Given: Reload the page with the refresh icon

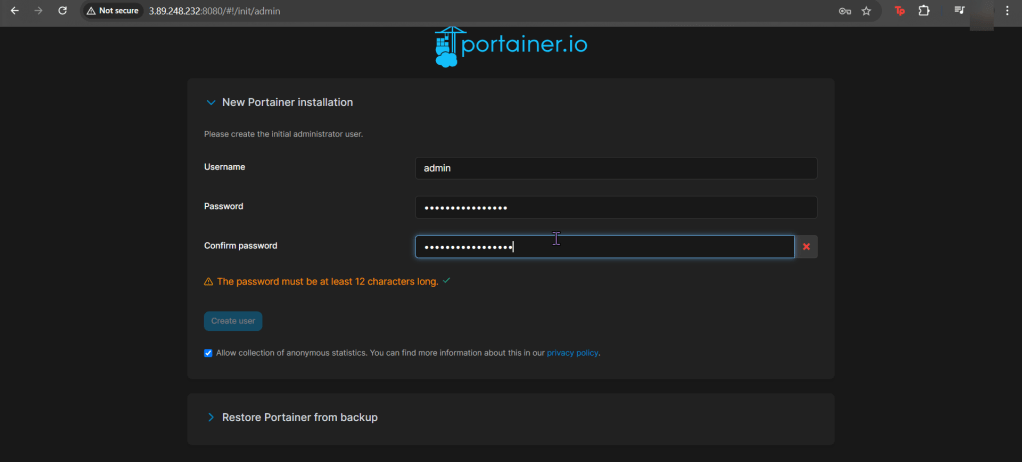Looking at the screenshot, I should coord(62,10).
